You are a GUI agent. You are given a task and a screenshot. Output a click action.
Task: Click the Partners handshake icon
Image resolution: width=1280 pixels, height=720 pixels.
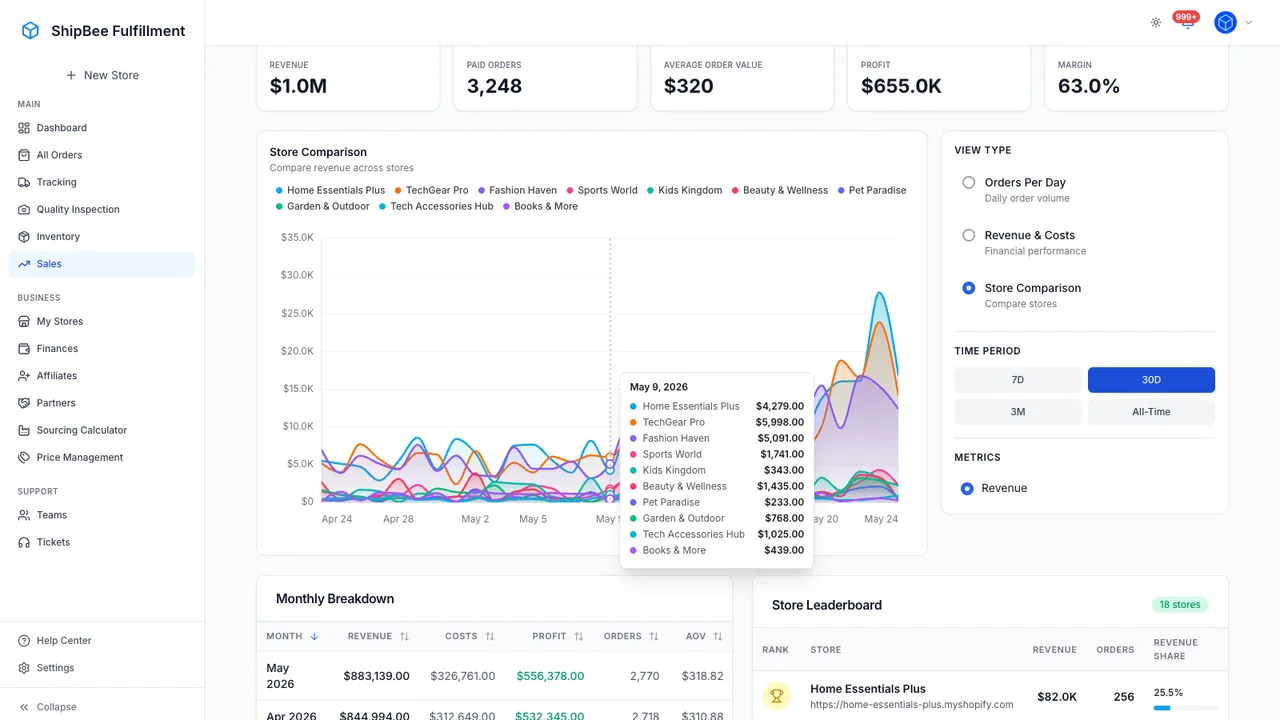click(25, 403)
